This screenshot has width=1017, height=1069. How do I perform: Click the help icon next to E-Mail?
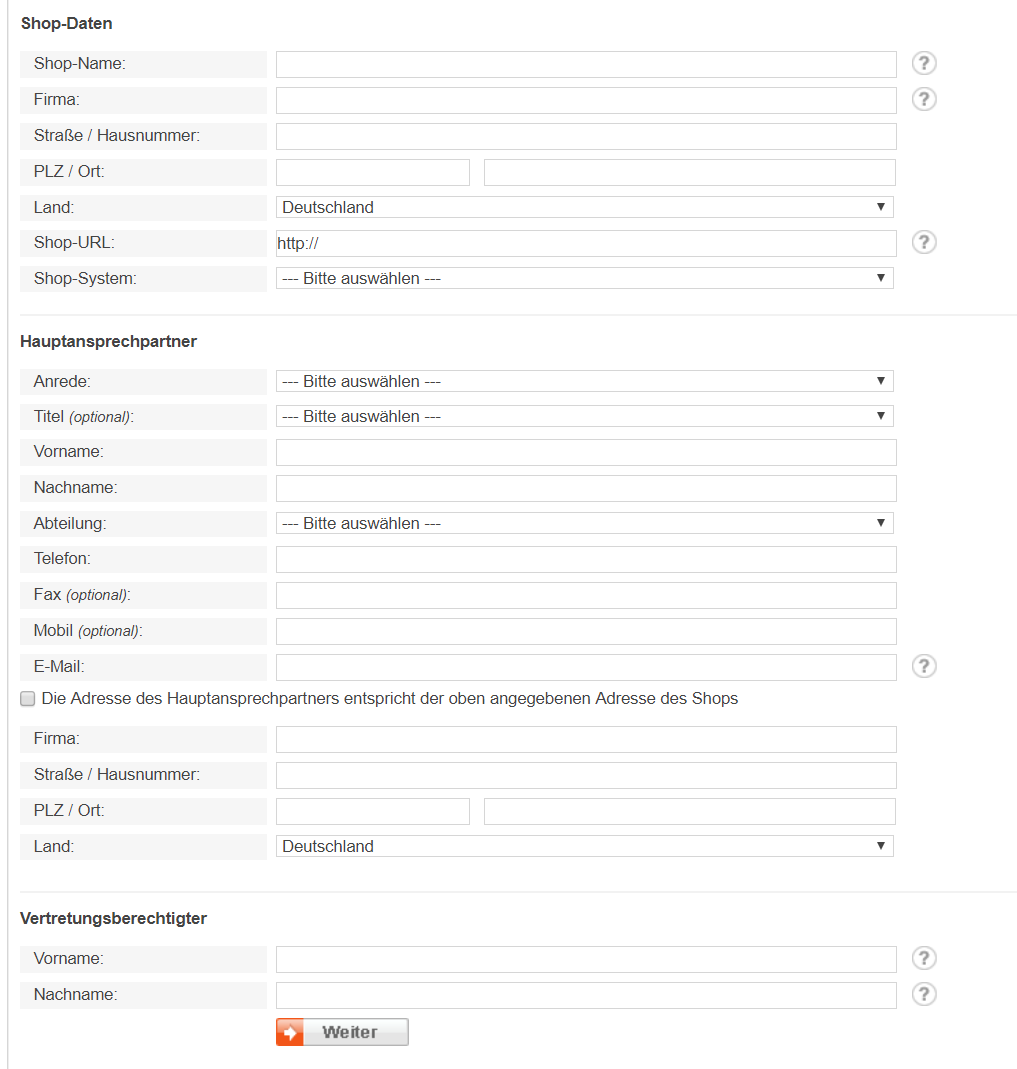coord(924,666)
